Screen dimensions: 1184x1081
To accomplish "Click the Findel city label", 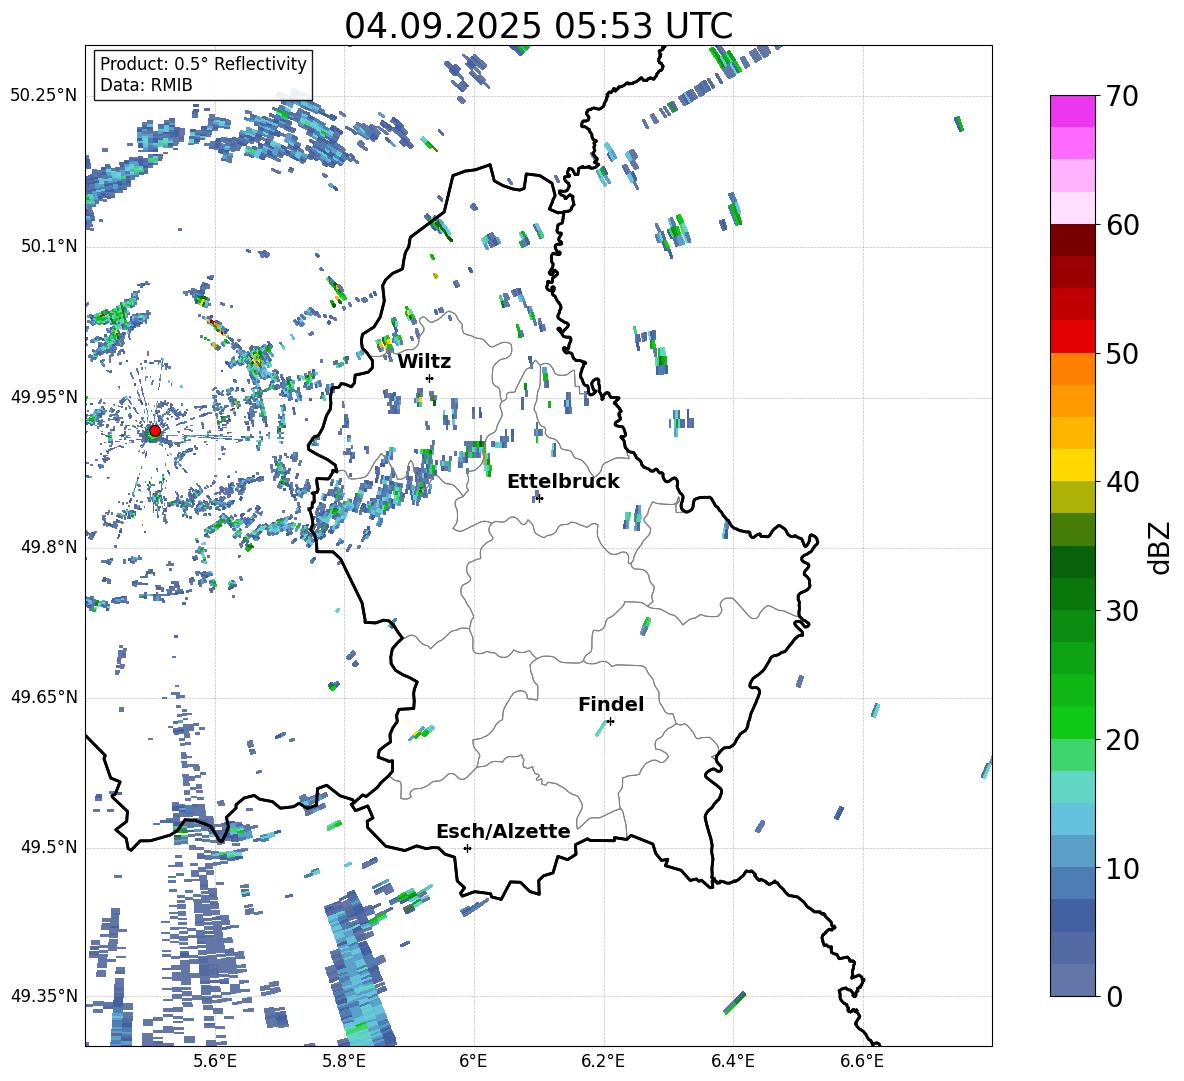I will [611, 704].
